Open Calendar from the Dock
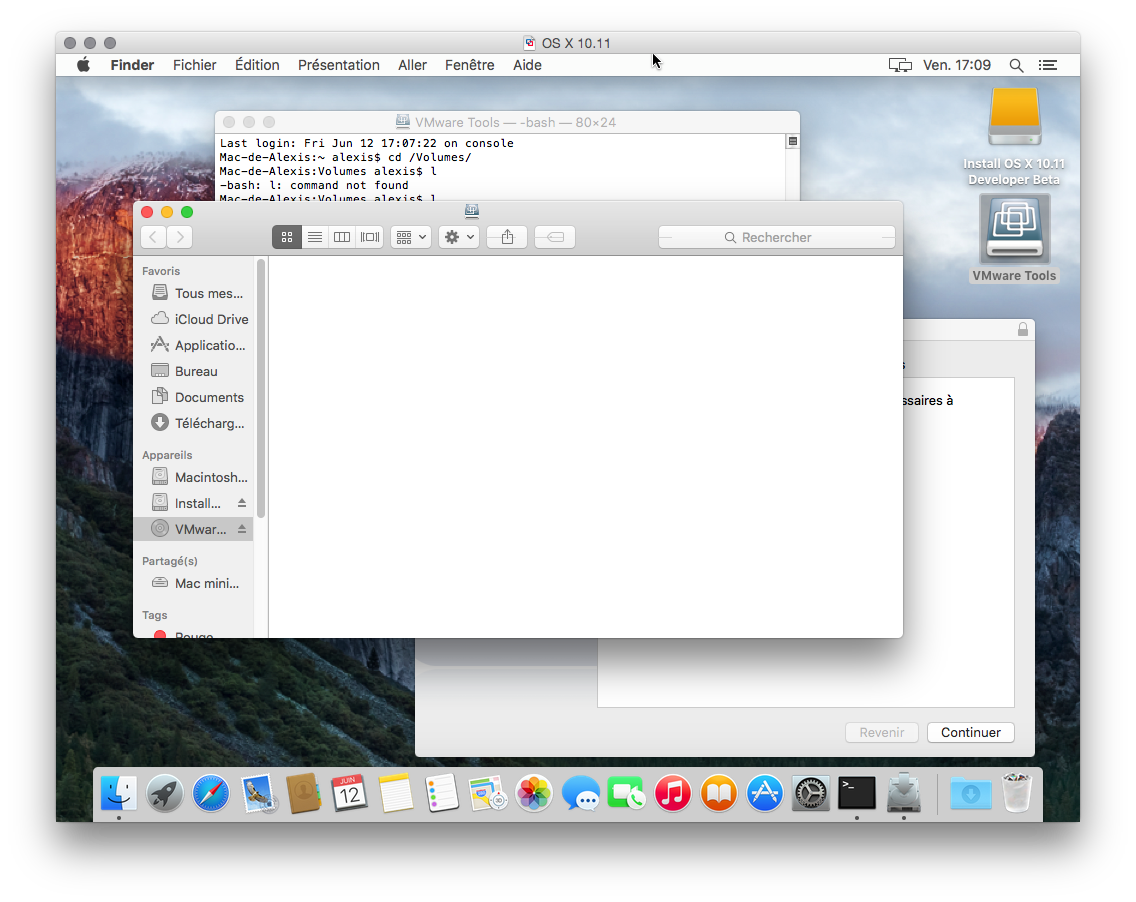Image resolution: width=1136 pixels, height=902 pixels. pyautogui.click(x=349, y=793)
